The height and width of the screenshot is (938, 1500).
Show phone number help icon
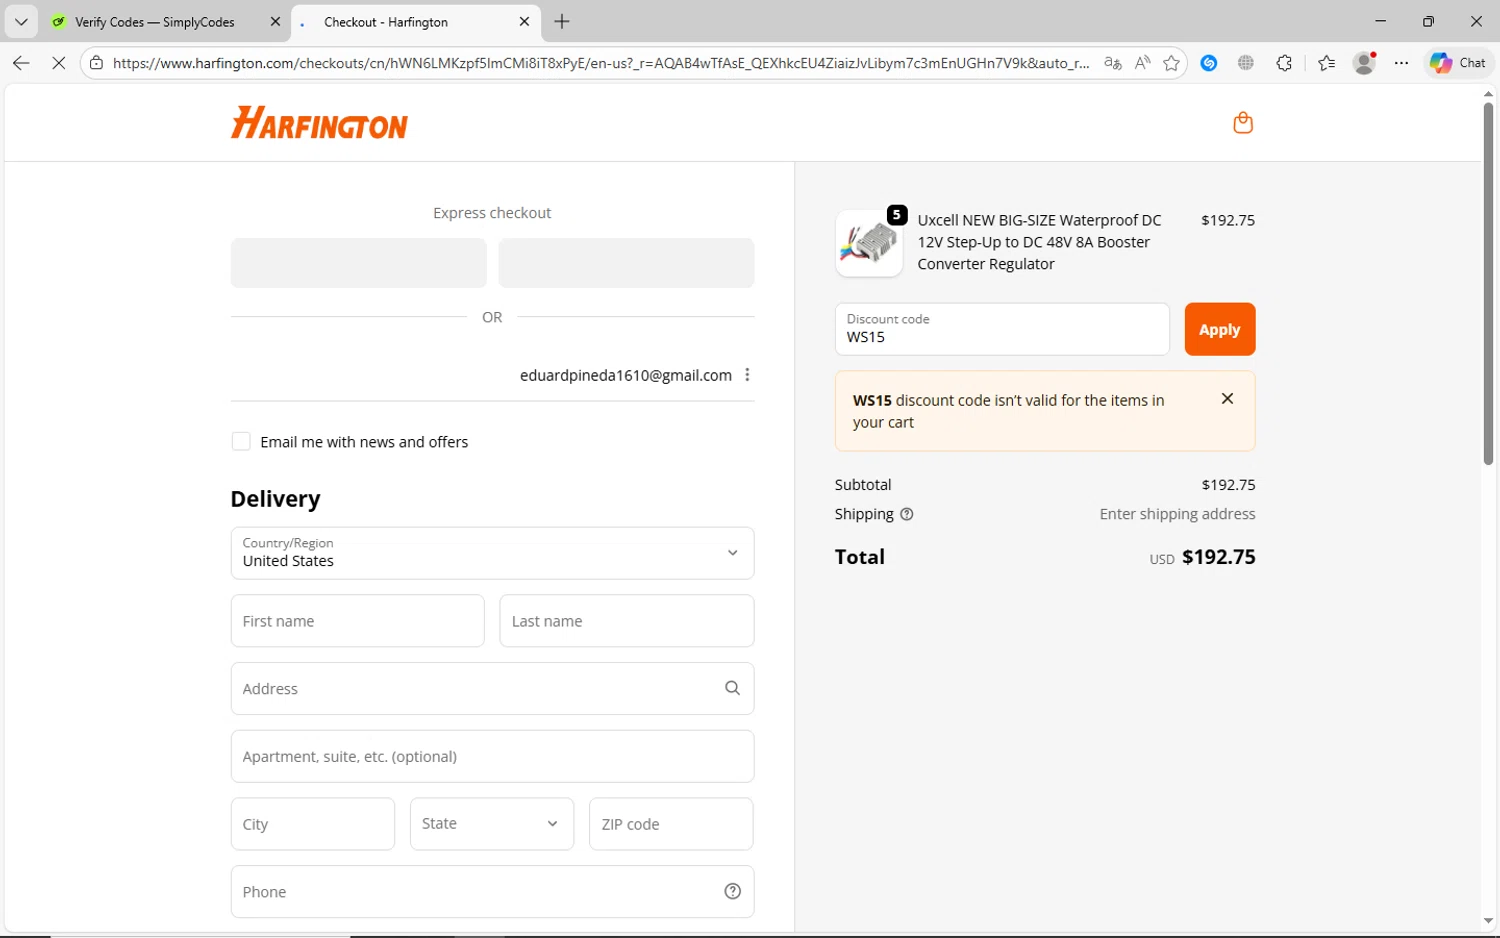coord(732,891)
